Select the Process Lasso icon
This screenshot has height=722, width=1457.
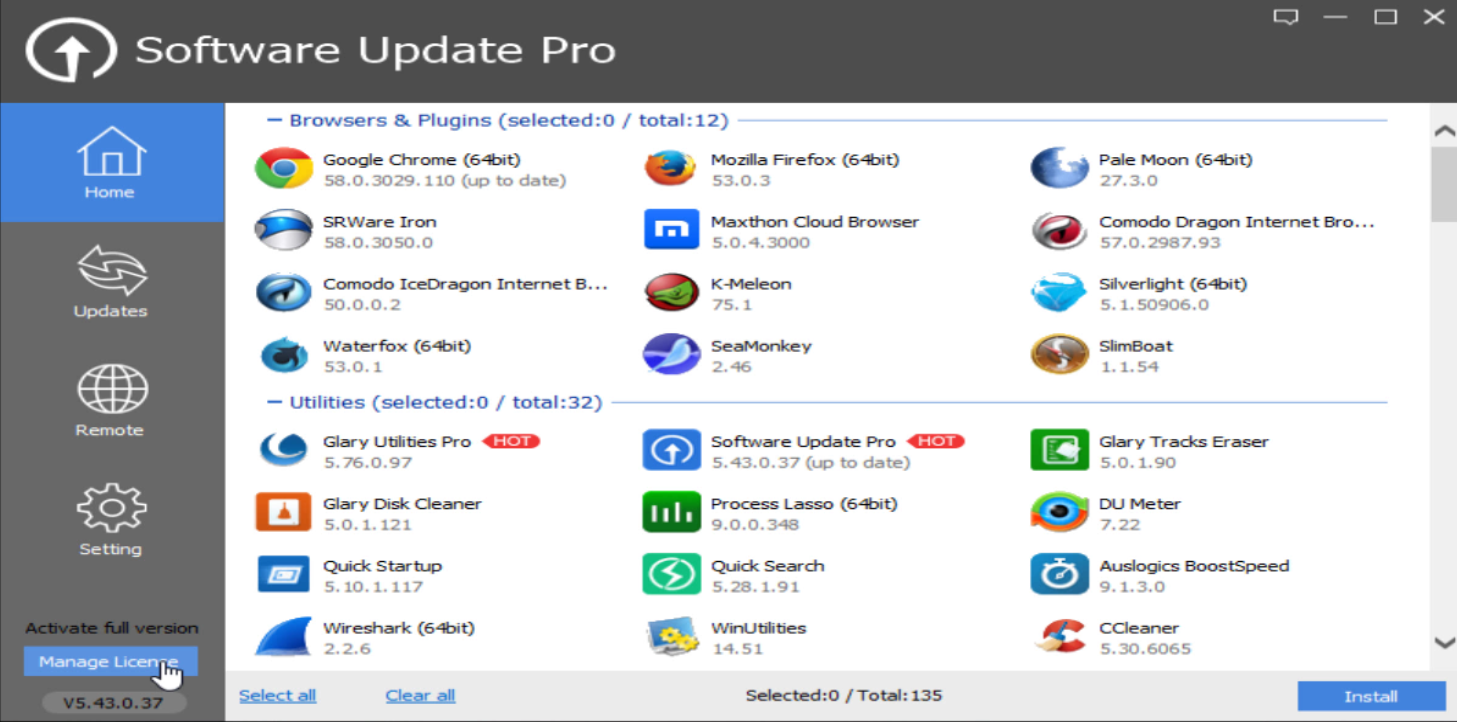(671, 512)
